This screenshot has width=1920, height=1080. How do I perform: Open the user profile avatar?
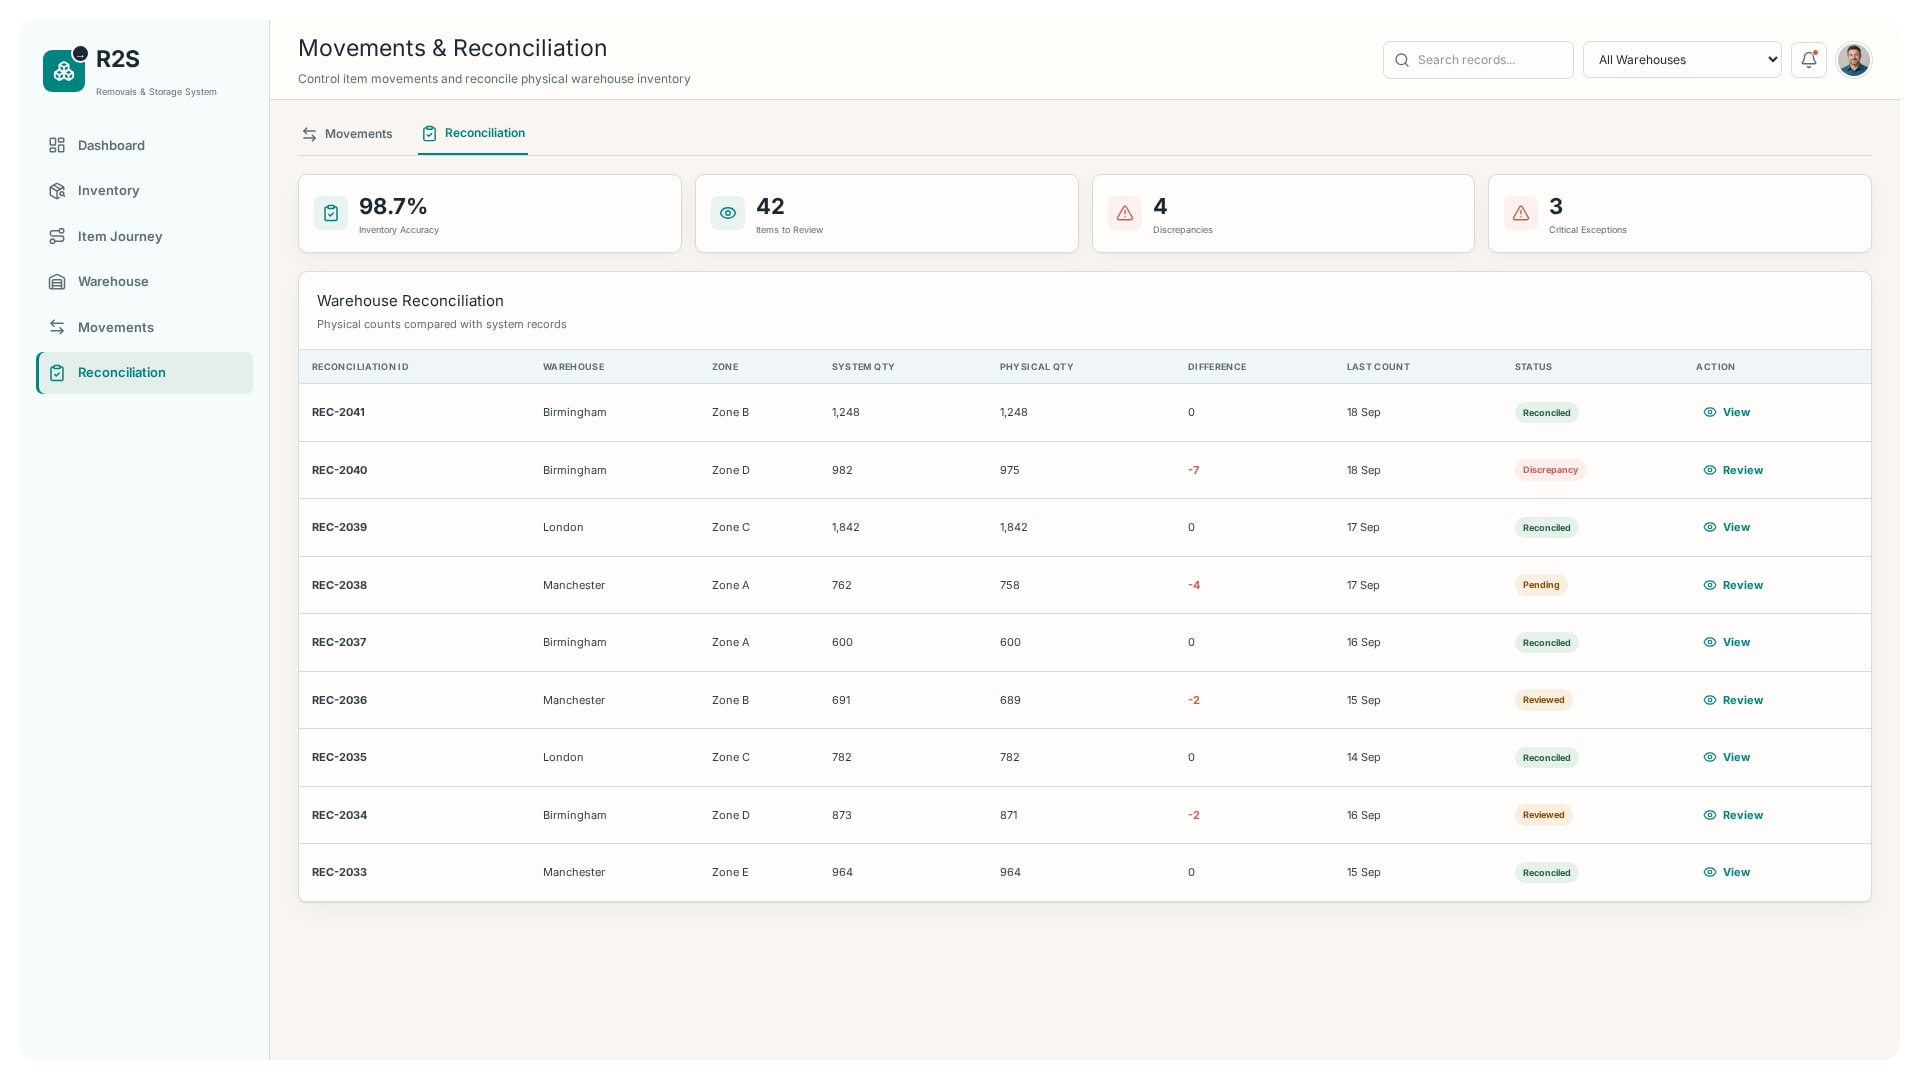tap(1853, 60)
